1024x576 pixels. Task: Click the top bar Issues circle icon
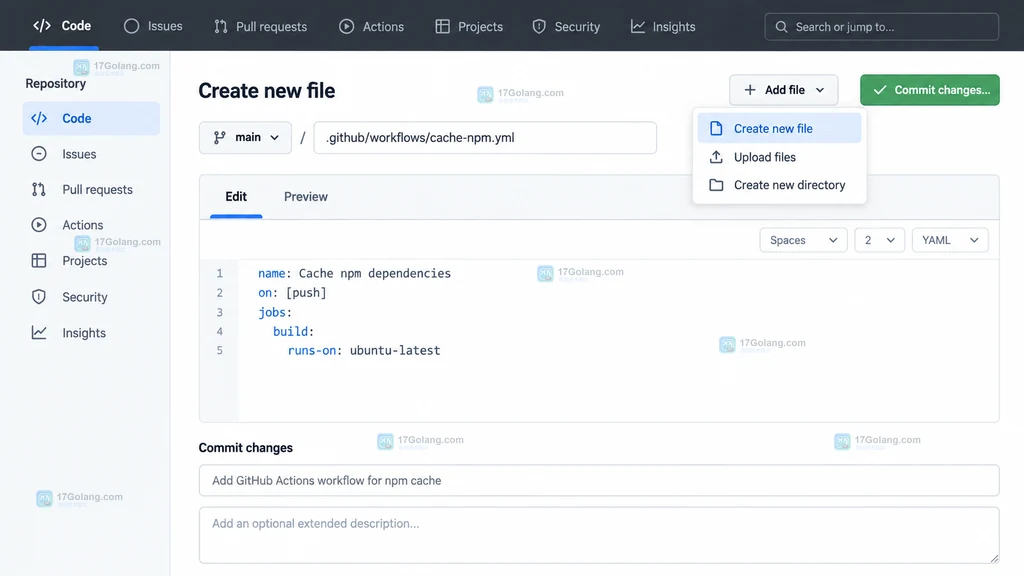pos(131,26)
